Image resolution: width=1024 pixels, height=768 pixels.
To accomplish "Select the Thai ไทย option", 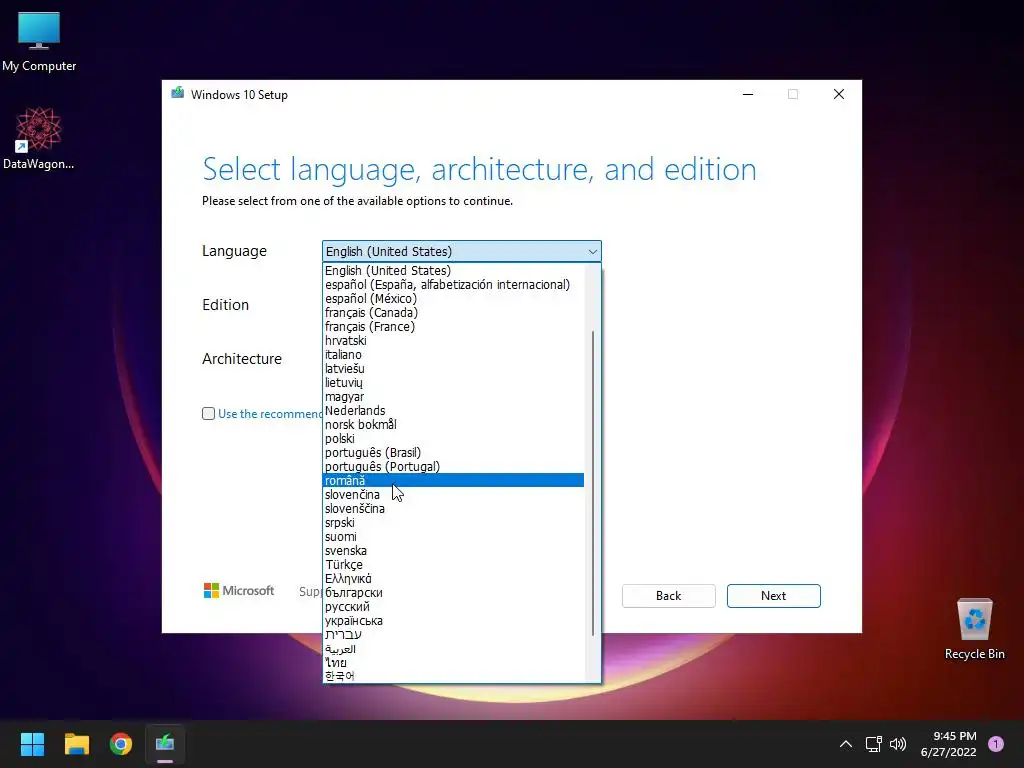I will (453, 663).
